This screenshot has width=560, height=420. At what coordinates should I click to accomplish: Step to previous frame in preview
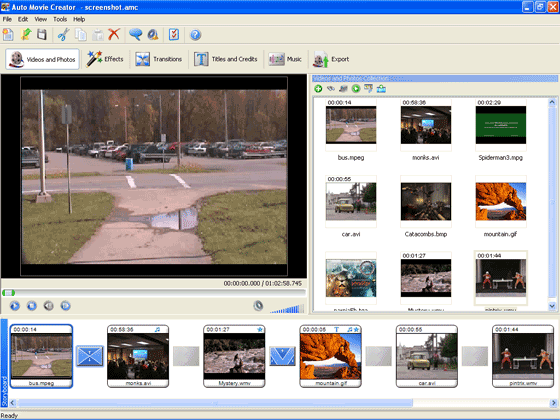[x=49, y=306]
